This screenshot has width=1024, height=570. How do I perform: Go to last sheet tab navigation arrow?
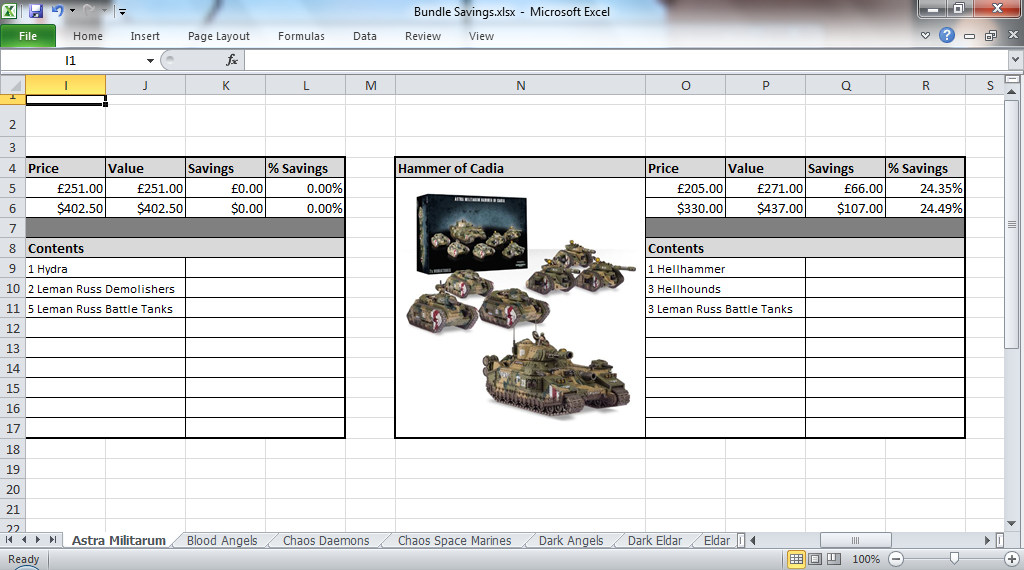pyautogui.click(x=53, y=540)
